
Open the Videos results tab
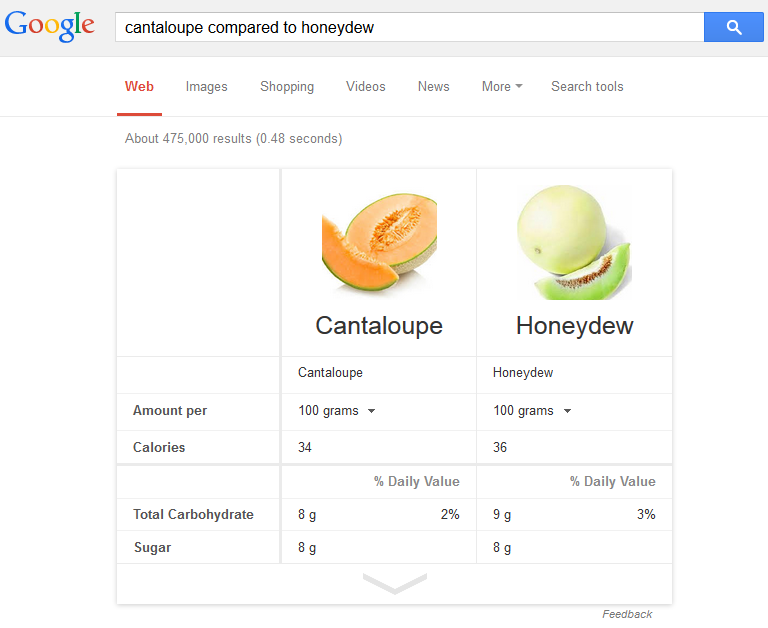coord(366,87)
